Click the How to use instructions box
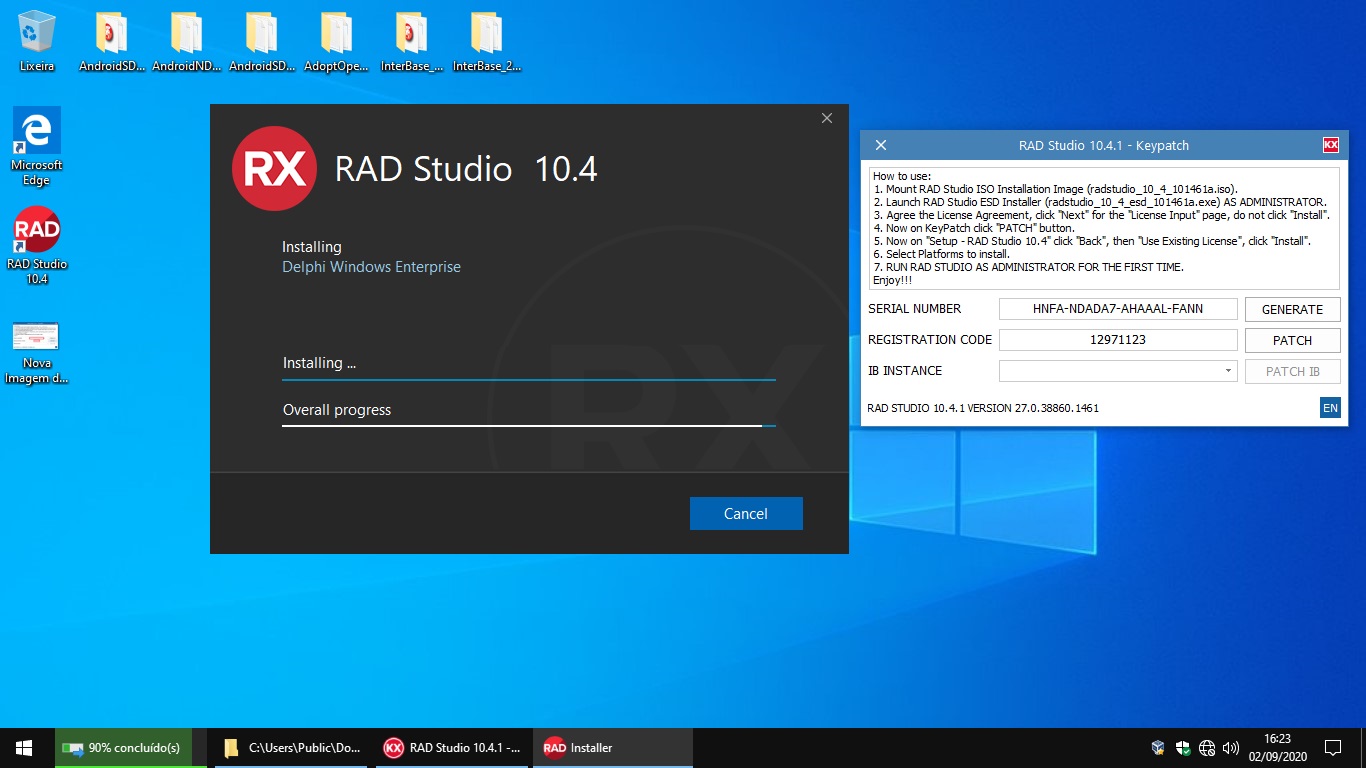The image size is (1366, 768). click(x=1104, y=228)
